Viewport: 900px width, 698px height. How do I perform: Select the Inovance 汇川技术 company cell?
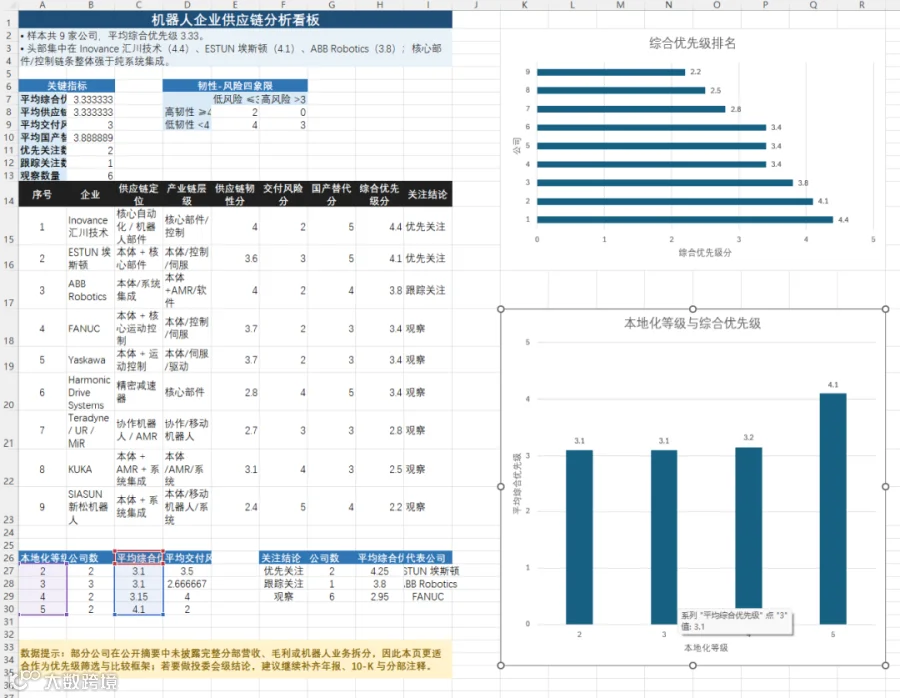91,227
